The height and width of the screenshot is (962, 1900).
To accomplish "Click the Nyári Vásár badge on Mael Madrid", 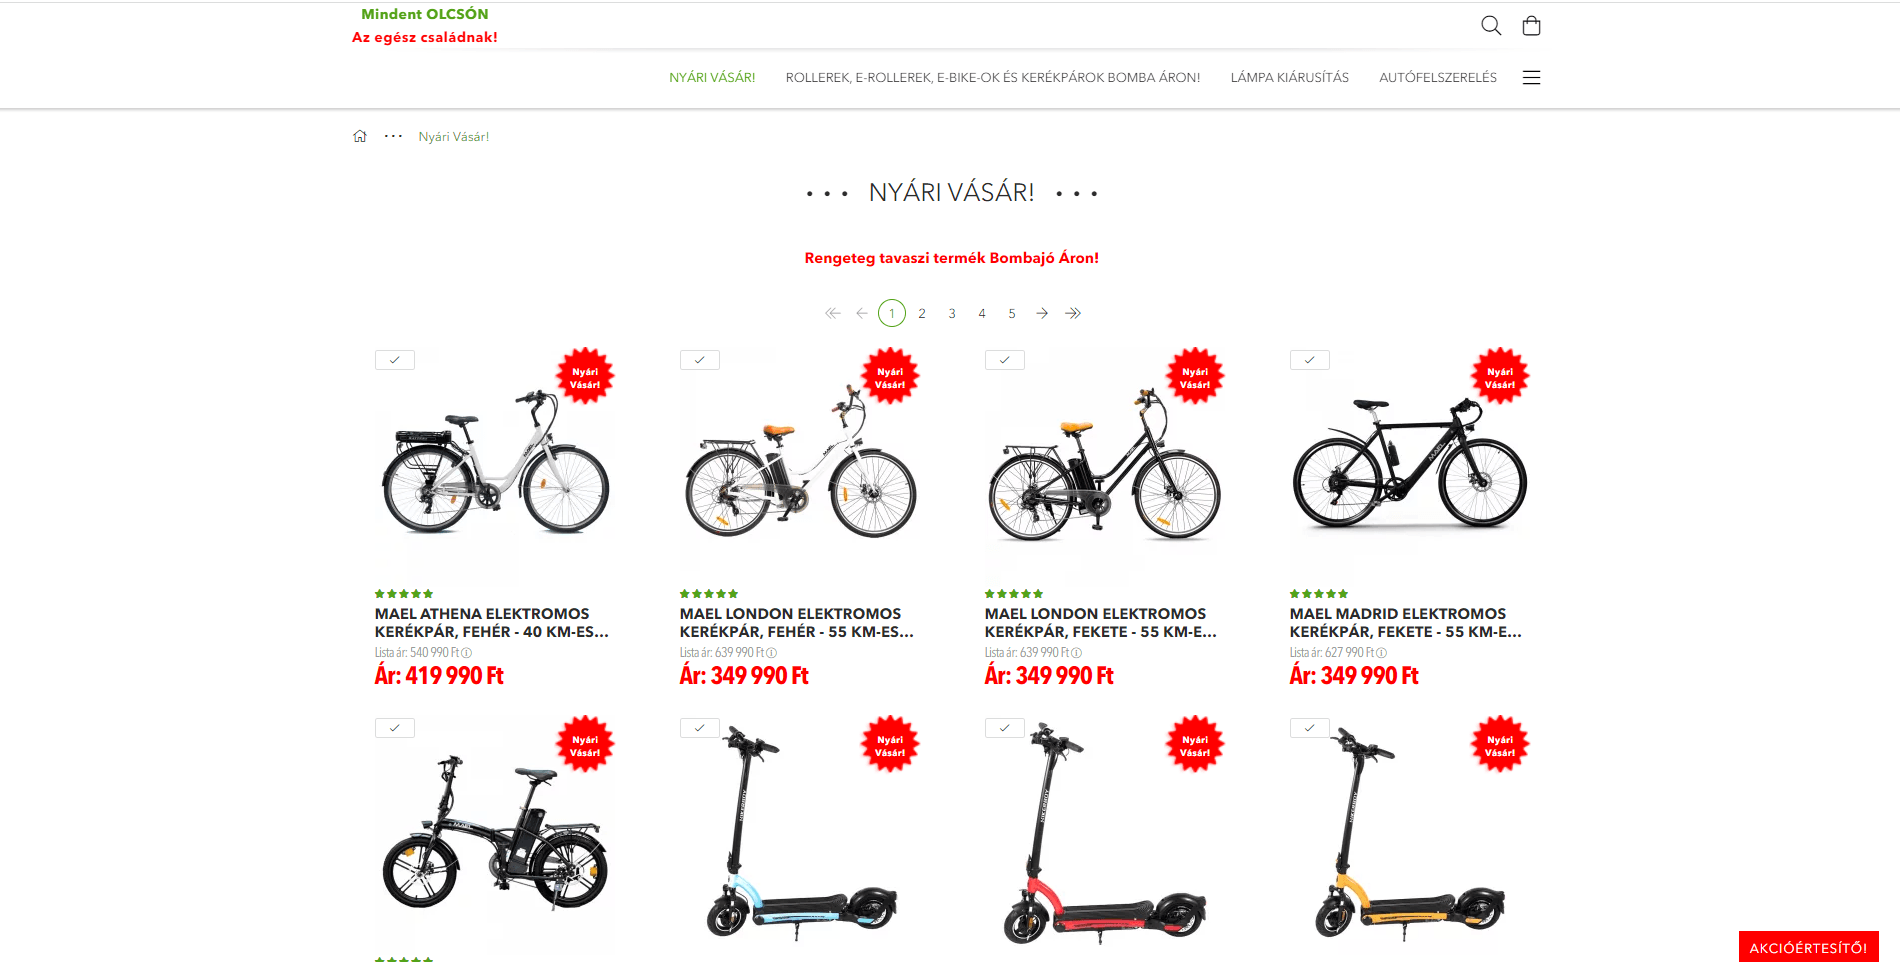I will click(x=1499, y=377).
